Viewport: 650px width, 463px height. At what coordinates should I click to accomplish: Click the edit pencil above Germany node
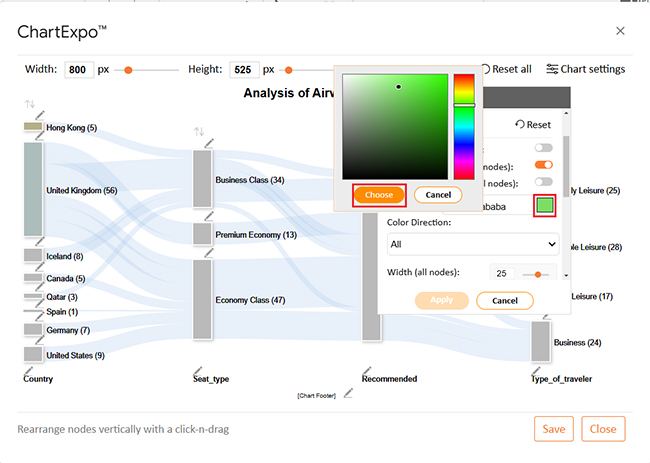[x=39, y=316]
